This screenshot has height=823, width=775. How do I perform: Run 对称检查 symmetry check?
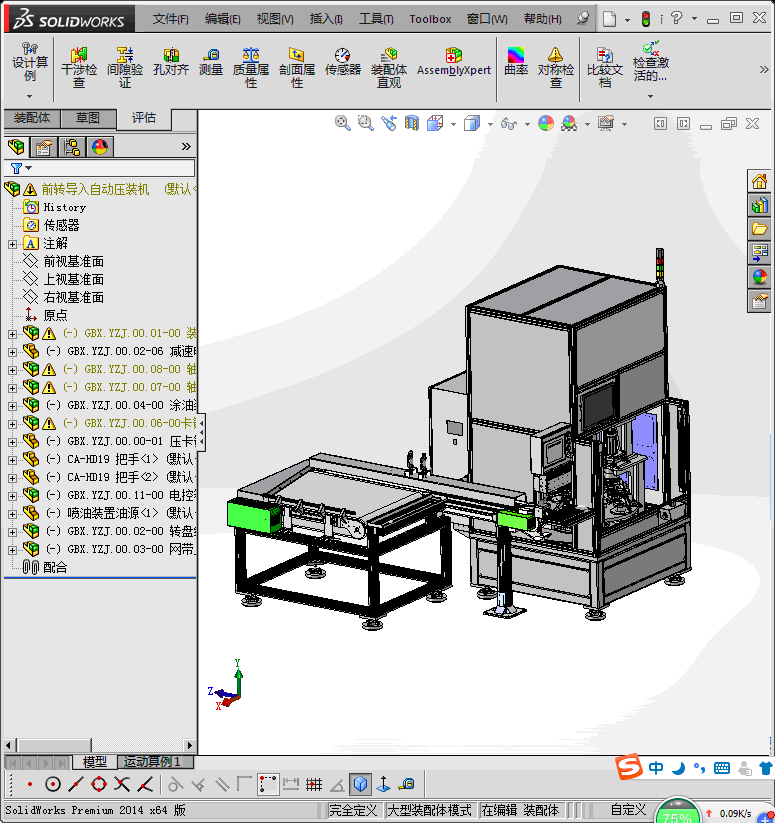tap(556, 67)
